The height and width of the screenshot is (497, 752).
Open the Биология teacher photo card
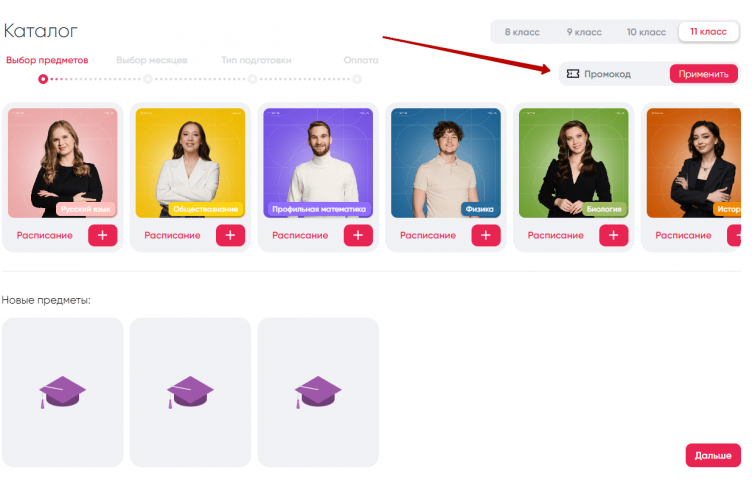[x=573, y=162]
